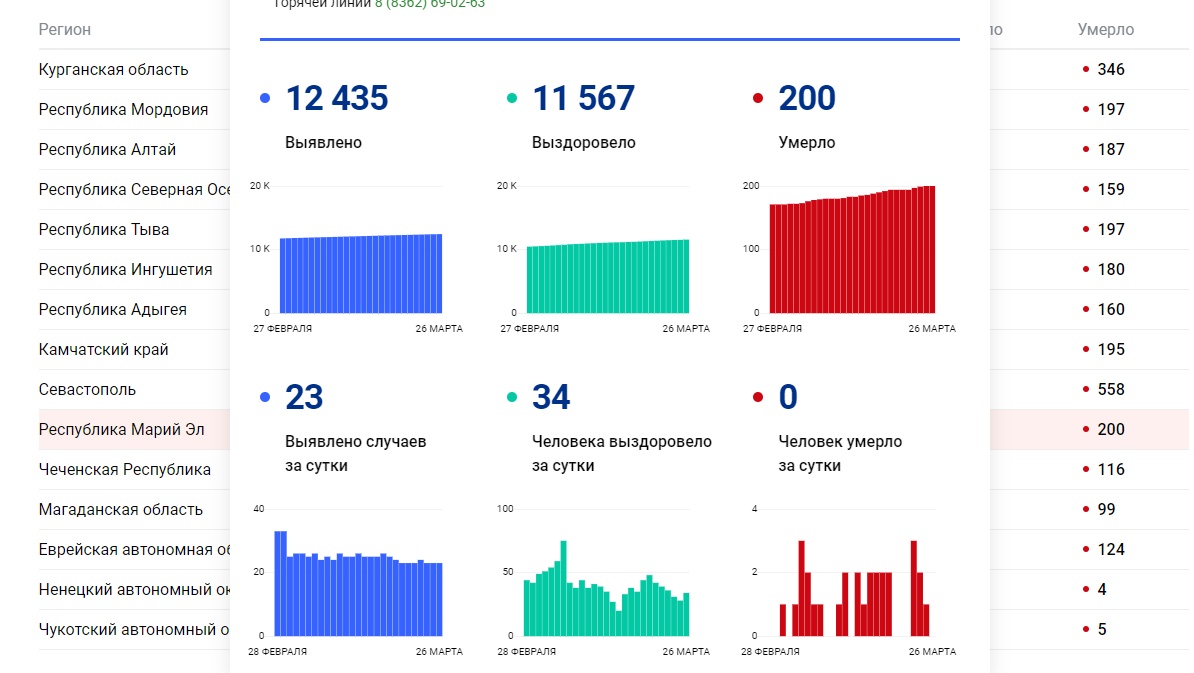Click the green dot beside 11 567 Выздоровело

(x=512, y=98)
